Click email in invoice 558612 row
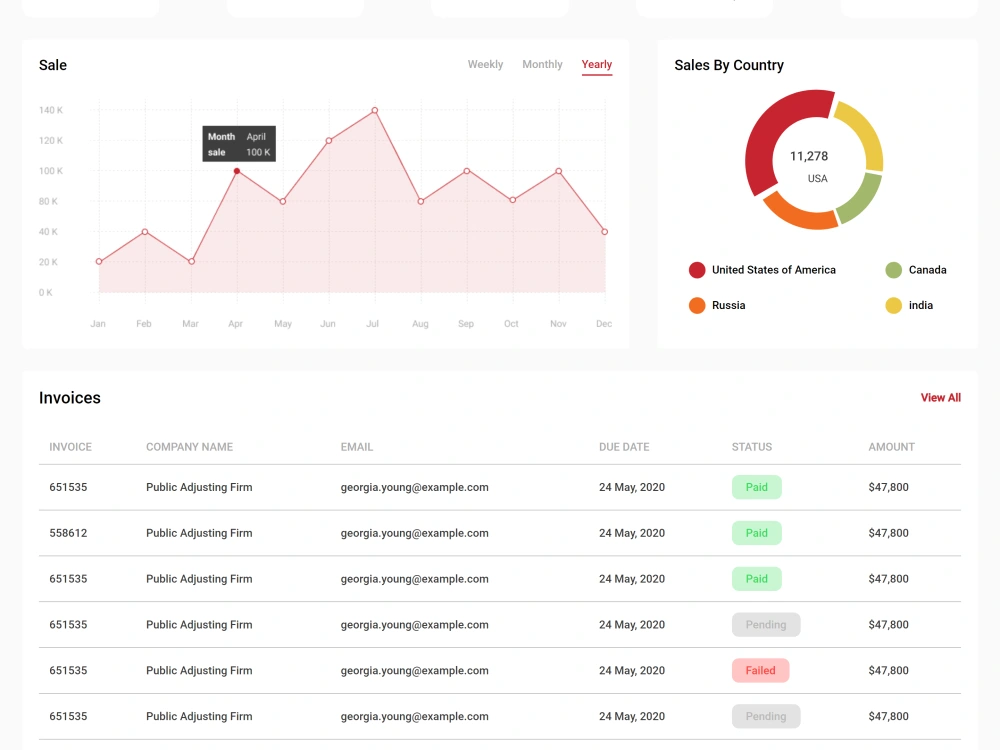The width and height of the screenshot is (1000, 750). click(415, 533)
